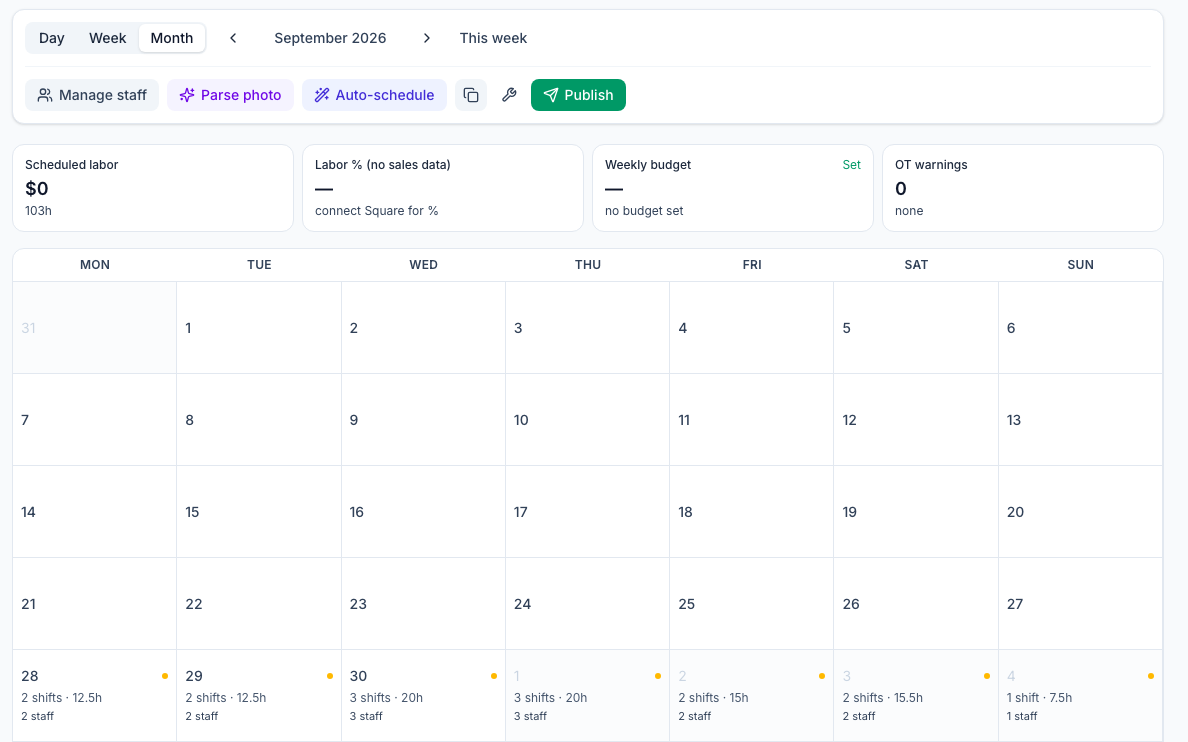Open the OT warnings card
The height and width of the screenshot is (742, 1188).
pyautogui.click(x=1023, y=188)
